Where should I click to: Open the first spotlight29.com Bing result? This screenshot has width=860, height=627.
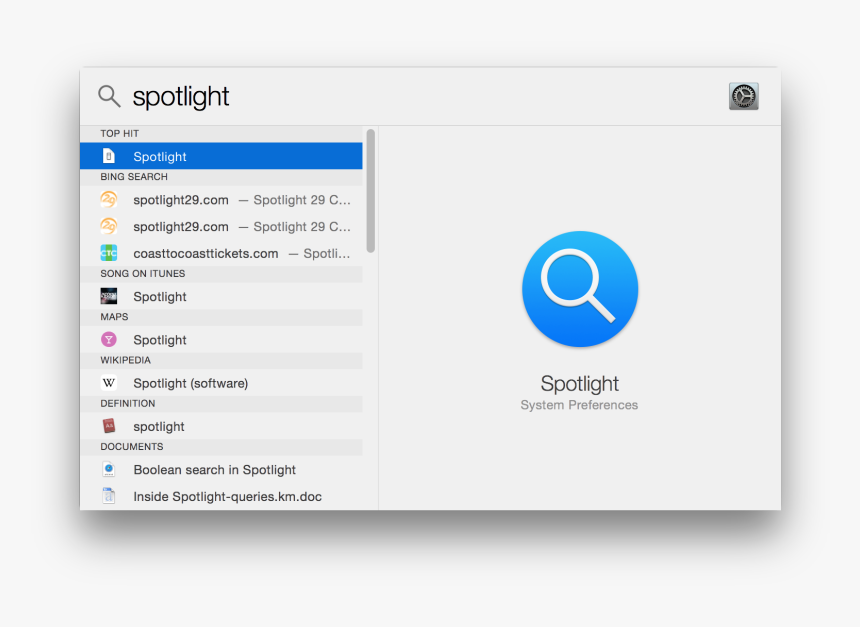pyautogui.click(x=181, y=200)
